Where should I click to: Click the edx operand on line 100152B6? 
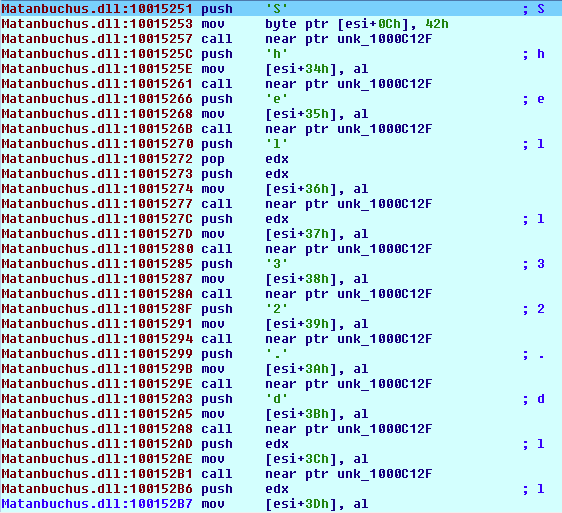277,489
